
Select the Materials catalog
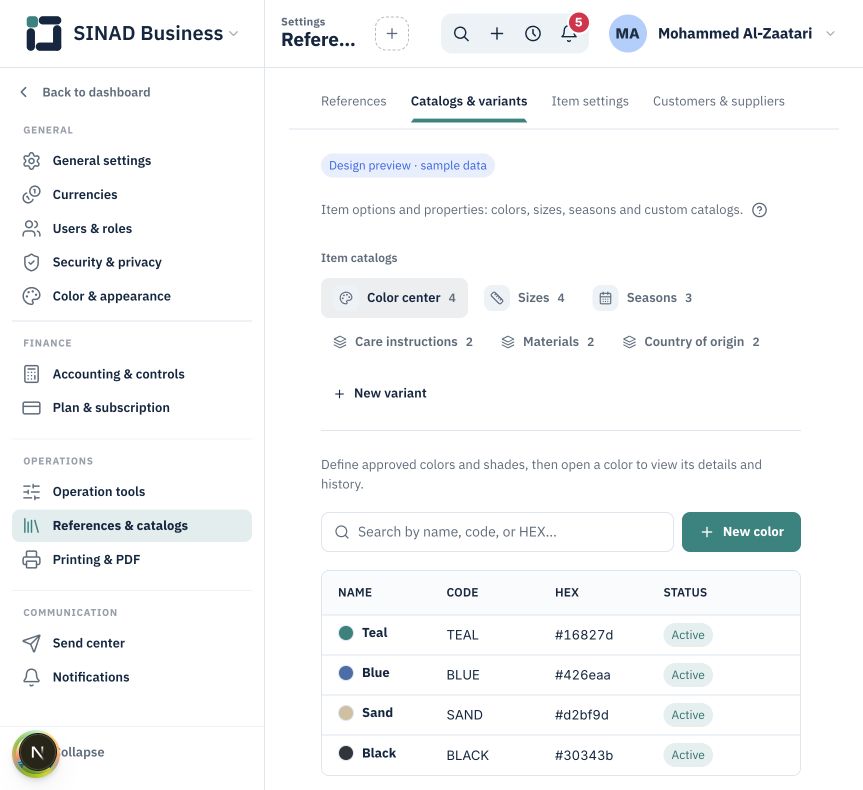click(548, 342)
